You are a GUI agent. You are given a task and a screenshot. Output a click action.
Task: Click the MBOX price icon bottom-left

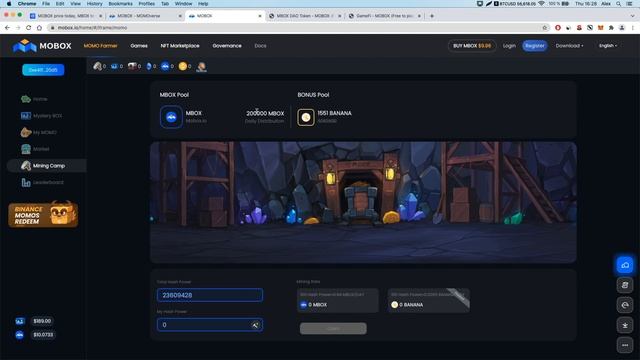pos(20,335)
